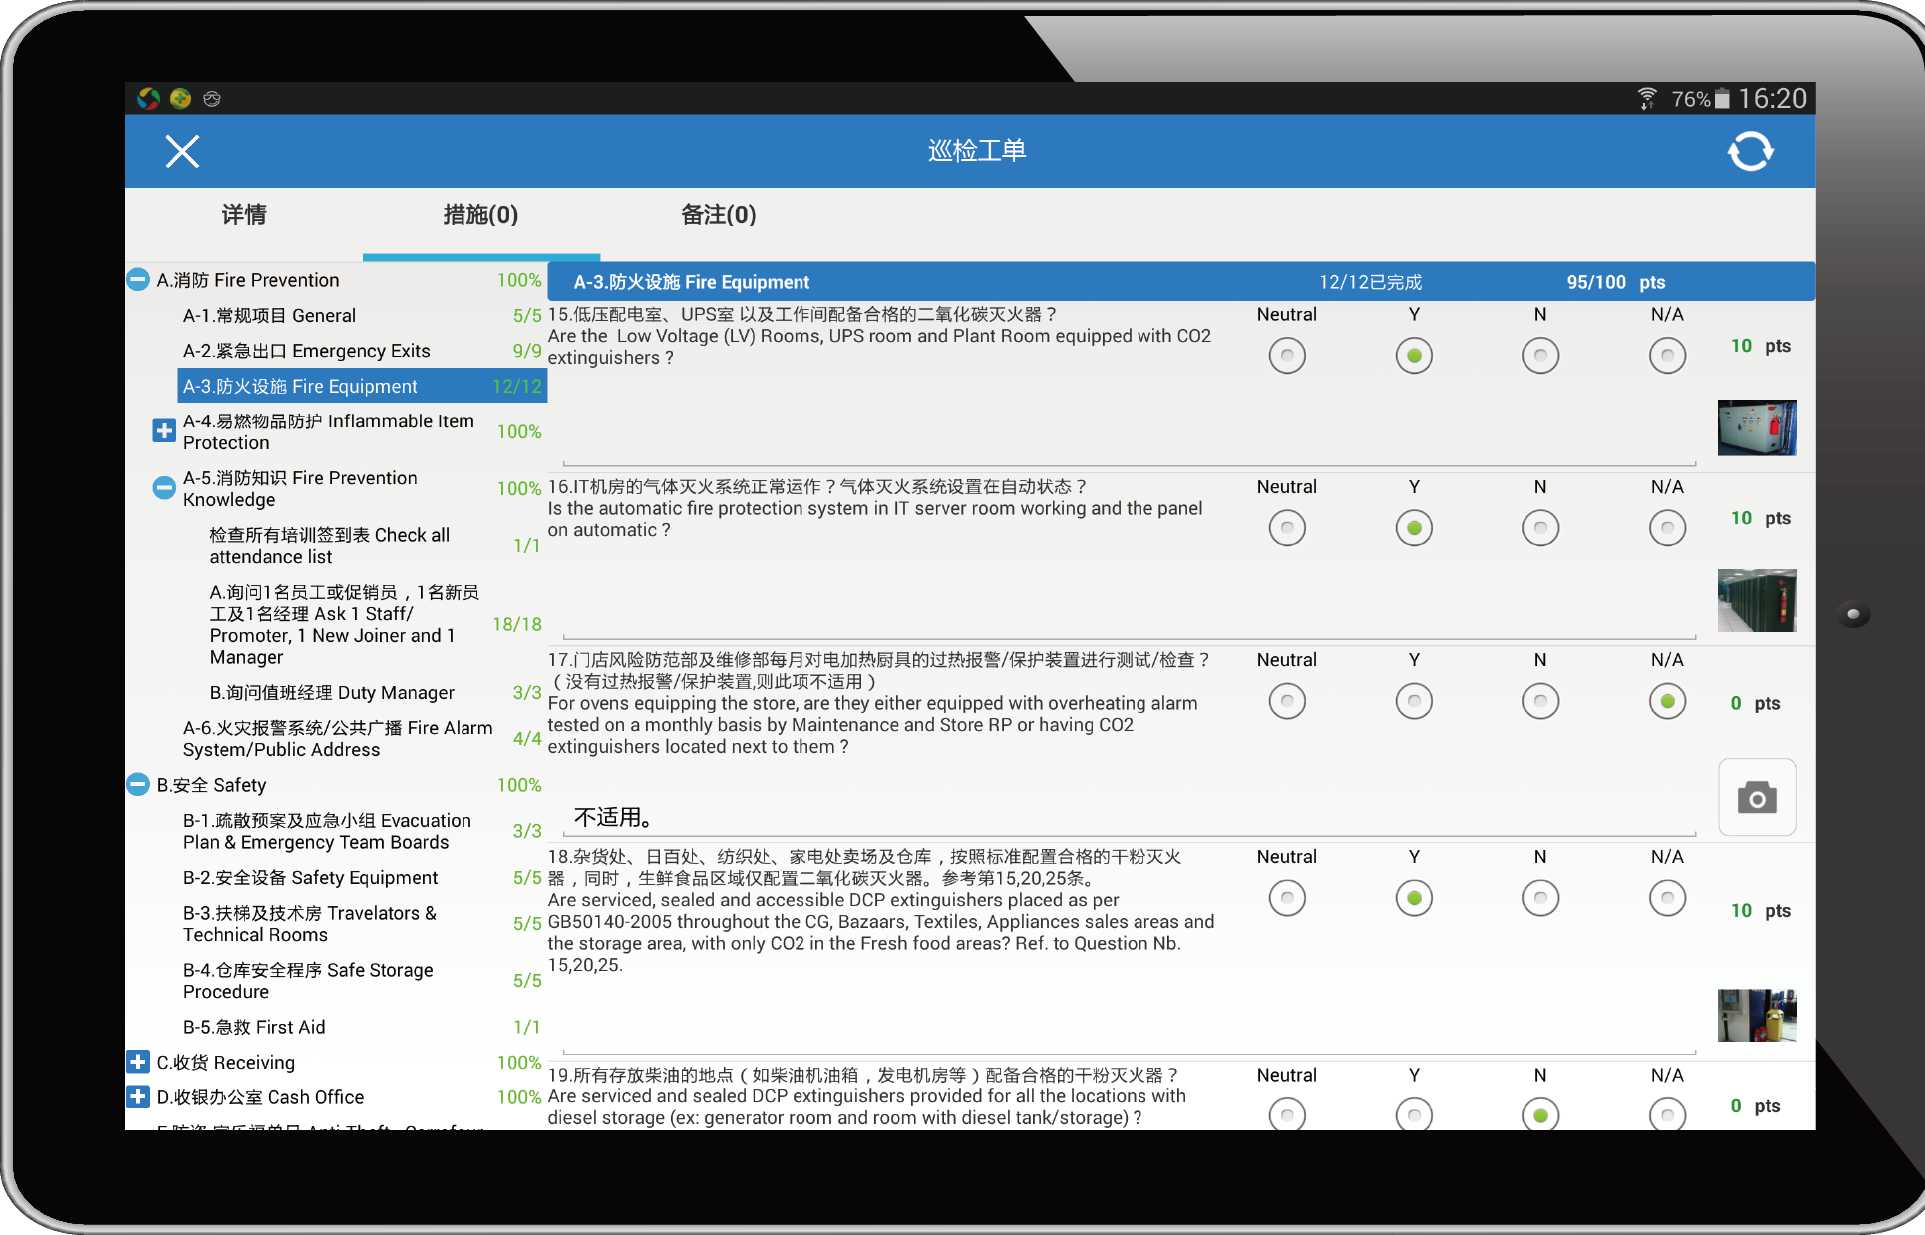Edit the 不适用 remark field

[x=1130, y=817]
